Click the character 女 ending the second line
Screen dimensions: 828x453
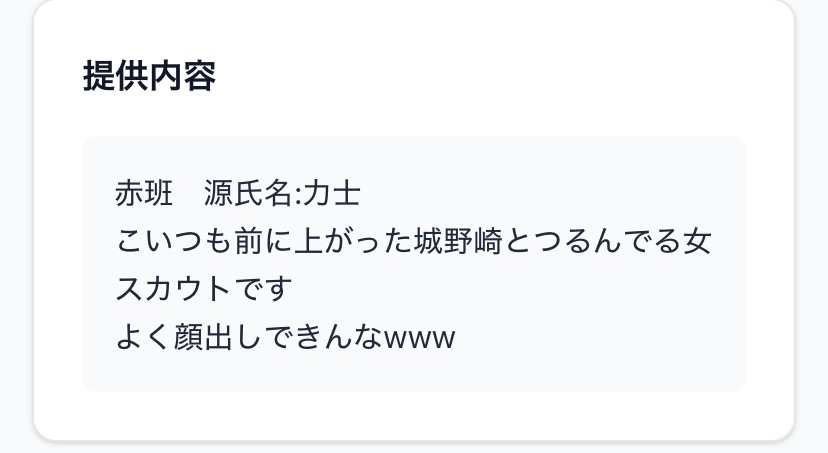tap(697, 241)
